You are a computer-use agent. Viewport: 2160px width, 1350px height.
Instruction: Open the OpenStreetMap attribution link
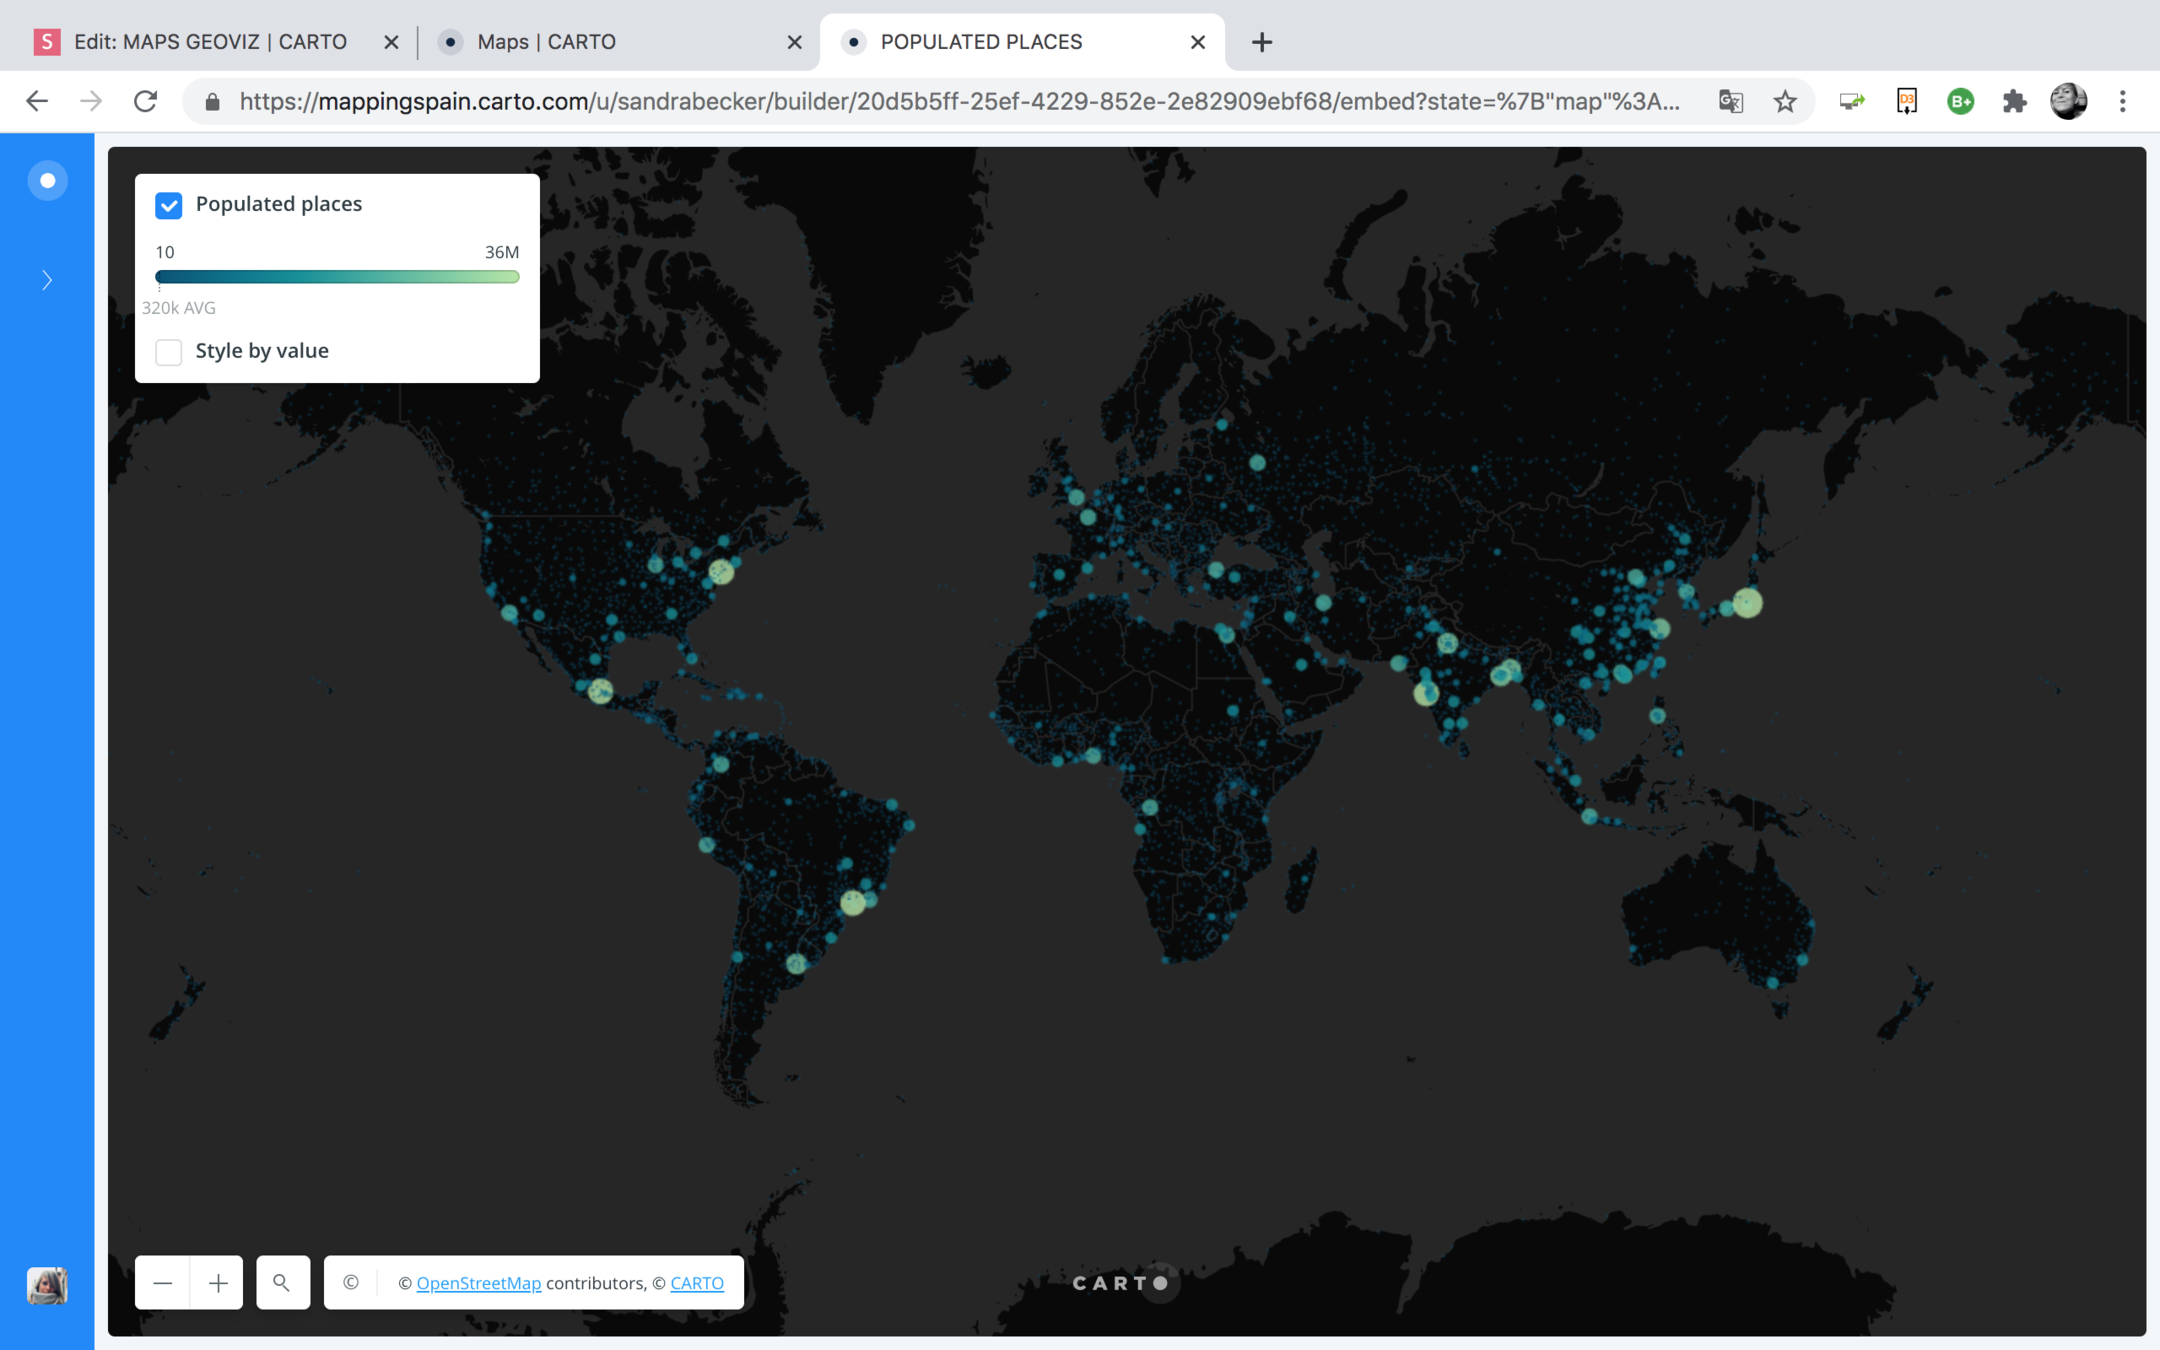point(478,1283)
